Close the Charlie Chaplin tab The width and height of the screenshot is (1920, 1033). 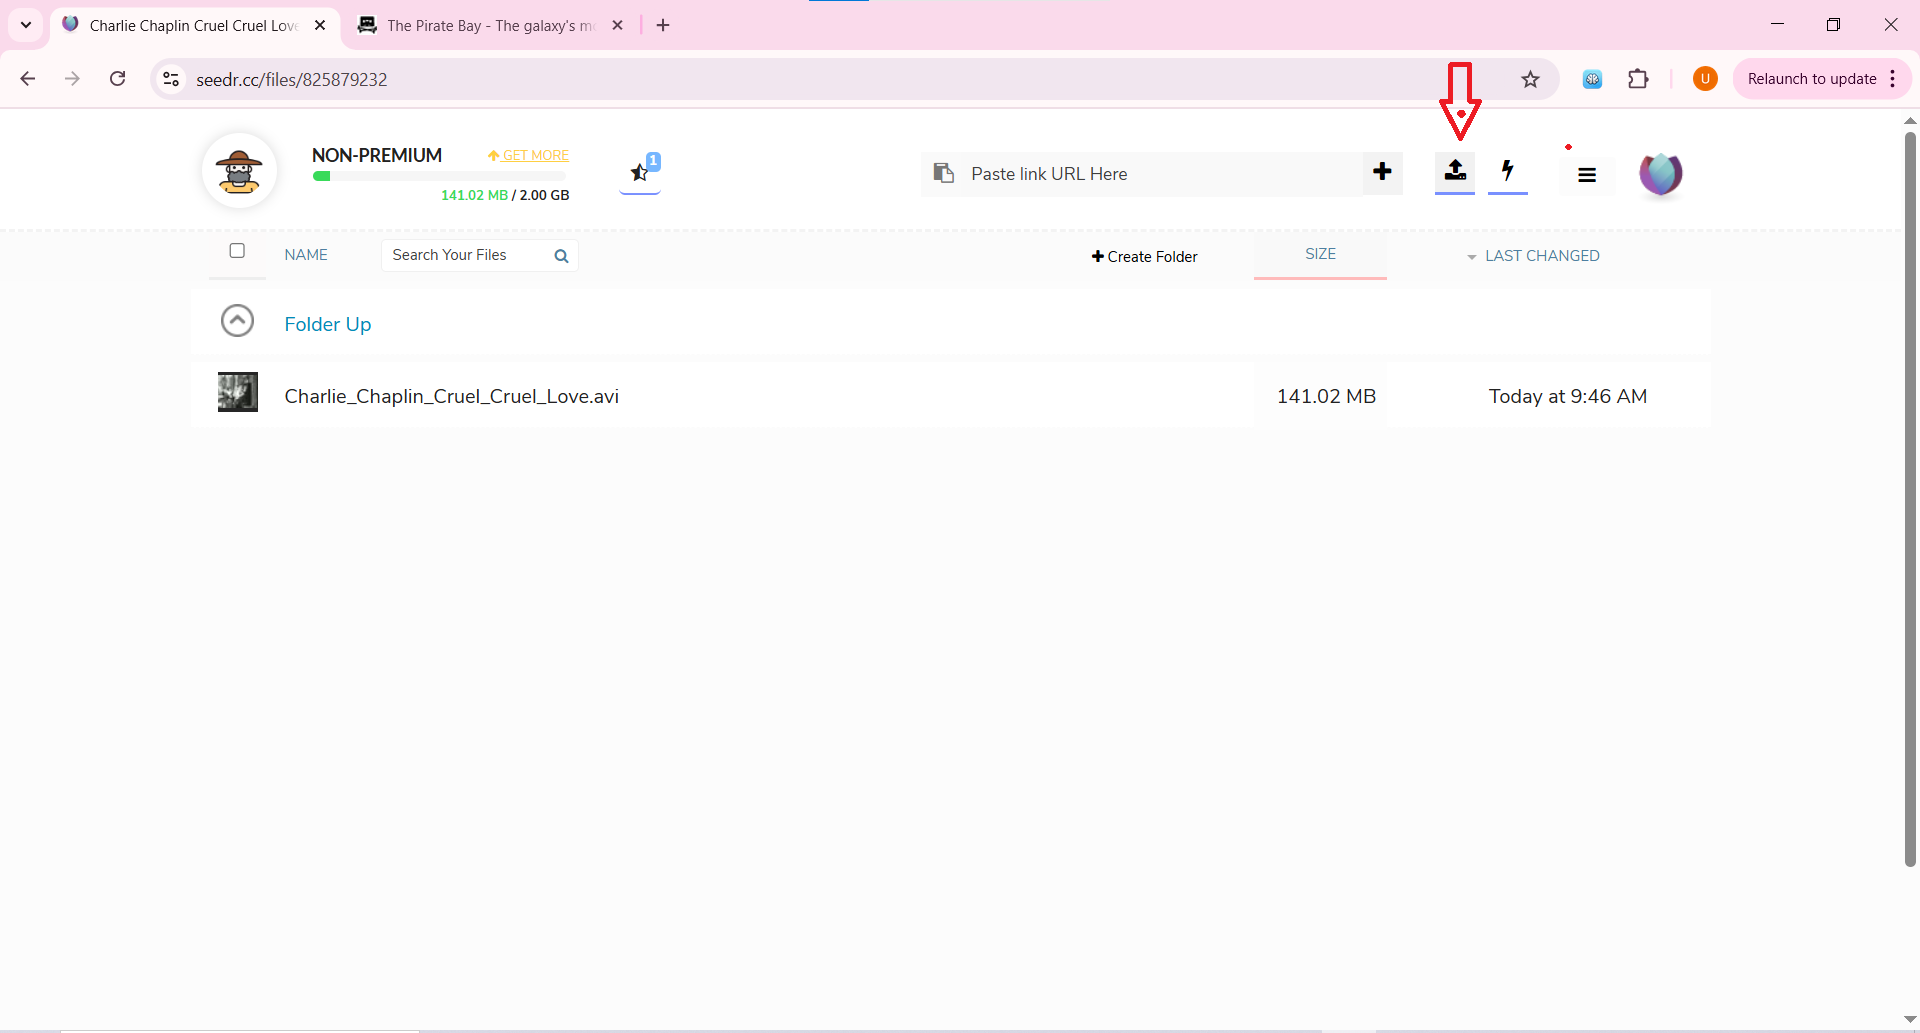[x=320, y=25]
